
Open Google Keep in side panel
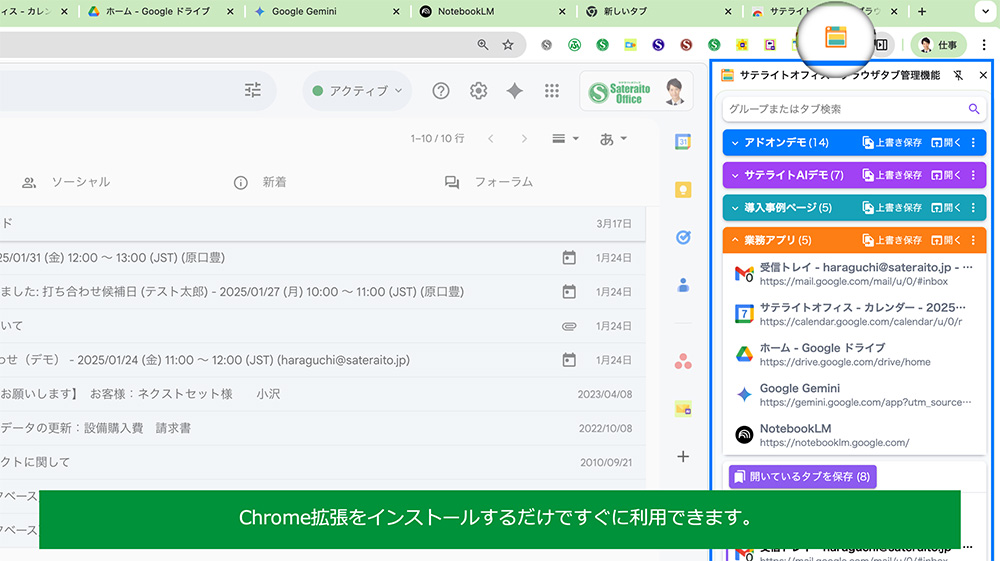tap(683, 189)
